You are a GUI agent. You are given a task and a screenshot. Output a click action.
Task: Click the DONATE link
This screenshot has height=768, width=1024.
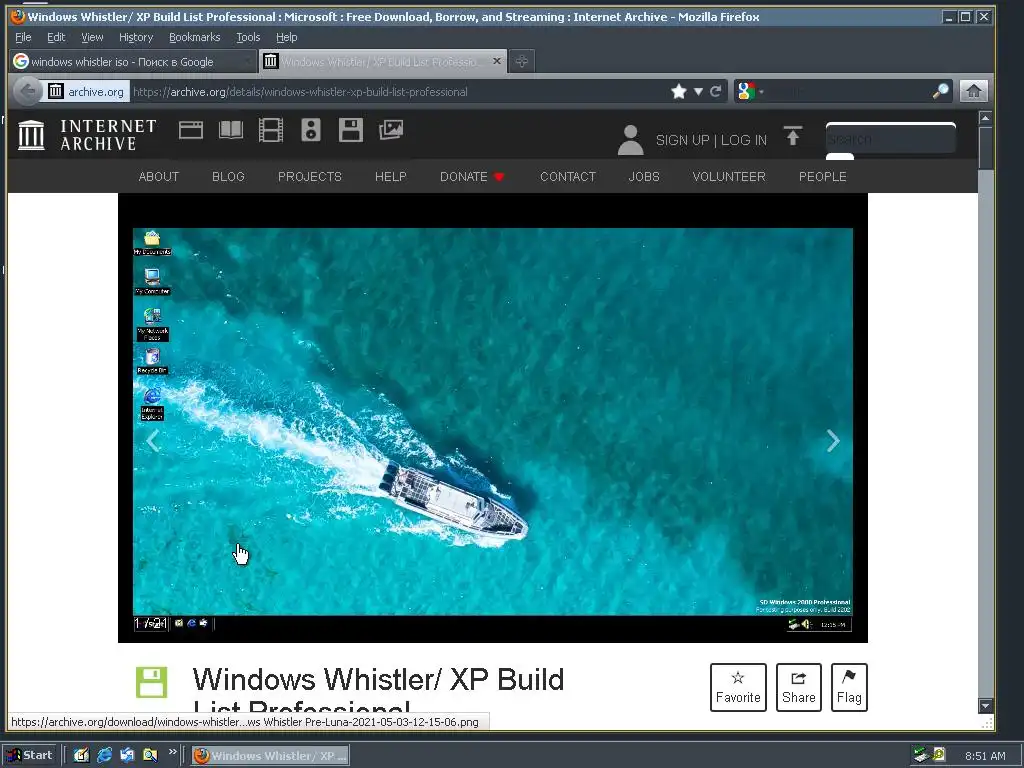pos(472,176)
